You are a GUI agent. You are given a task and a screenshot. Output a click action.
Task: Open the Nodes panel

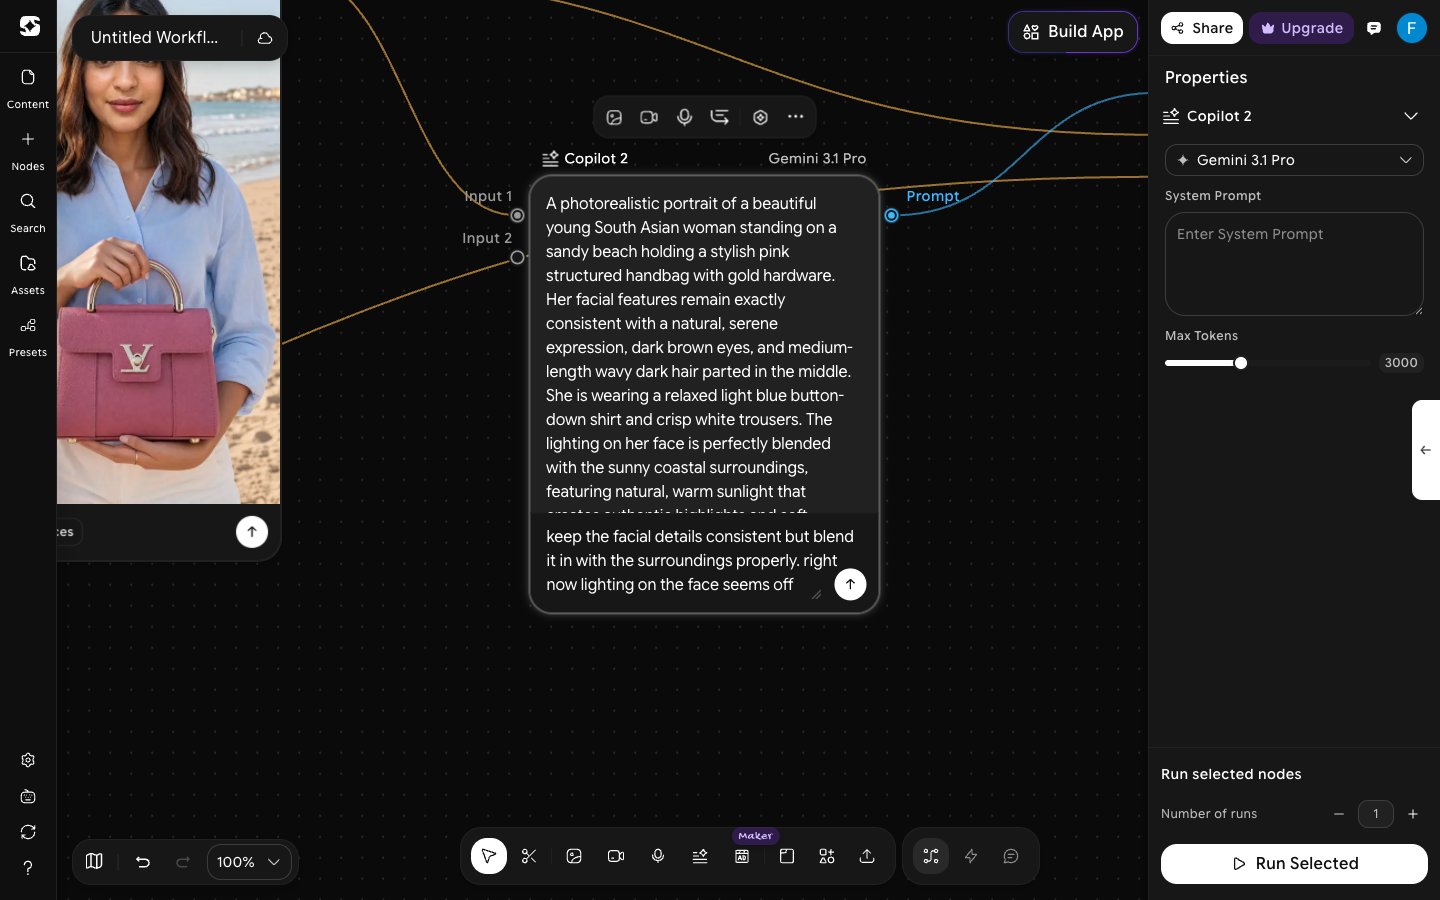pos(28,150)
